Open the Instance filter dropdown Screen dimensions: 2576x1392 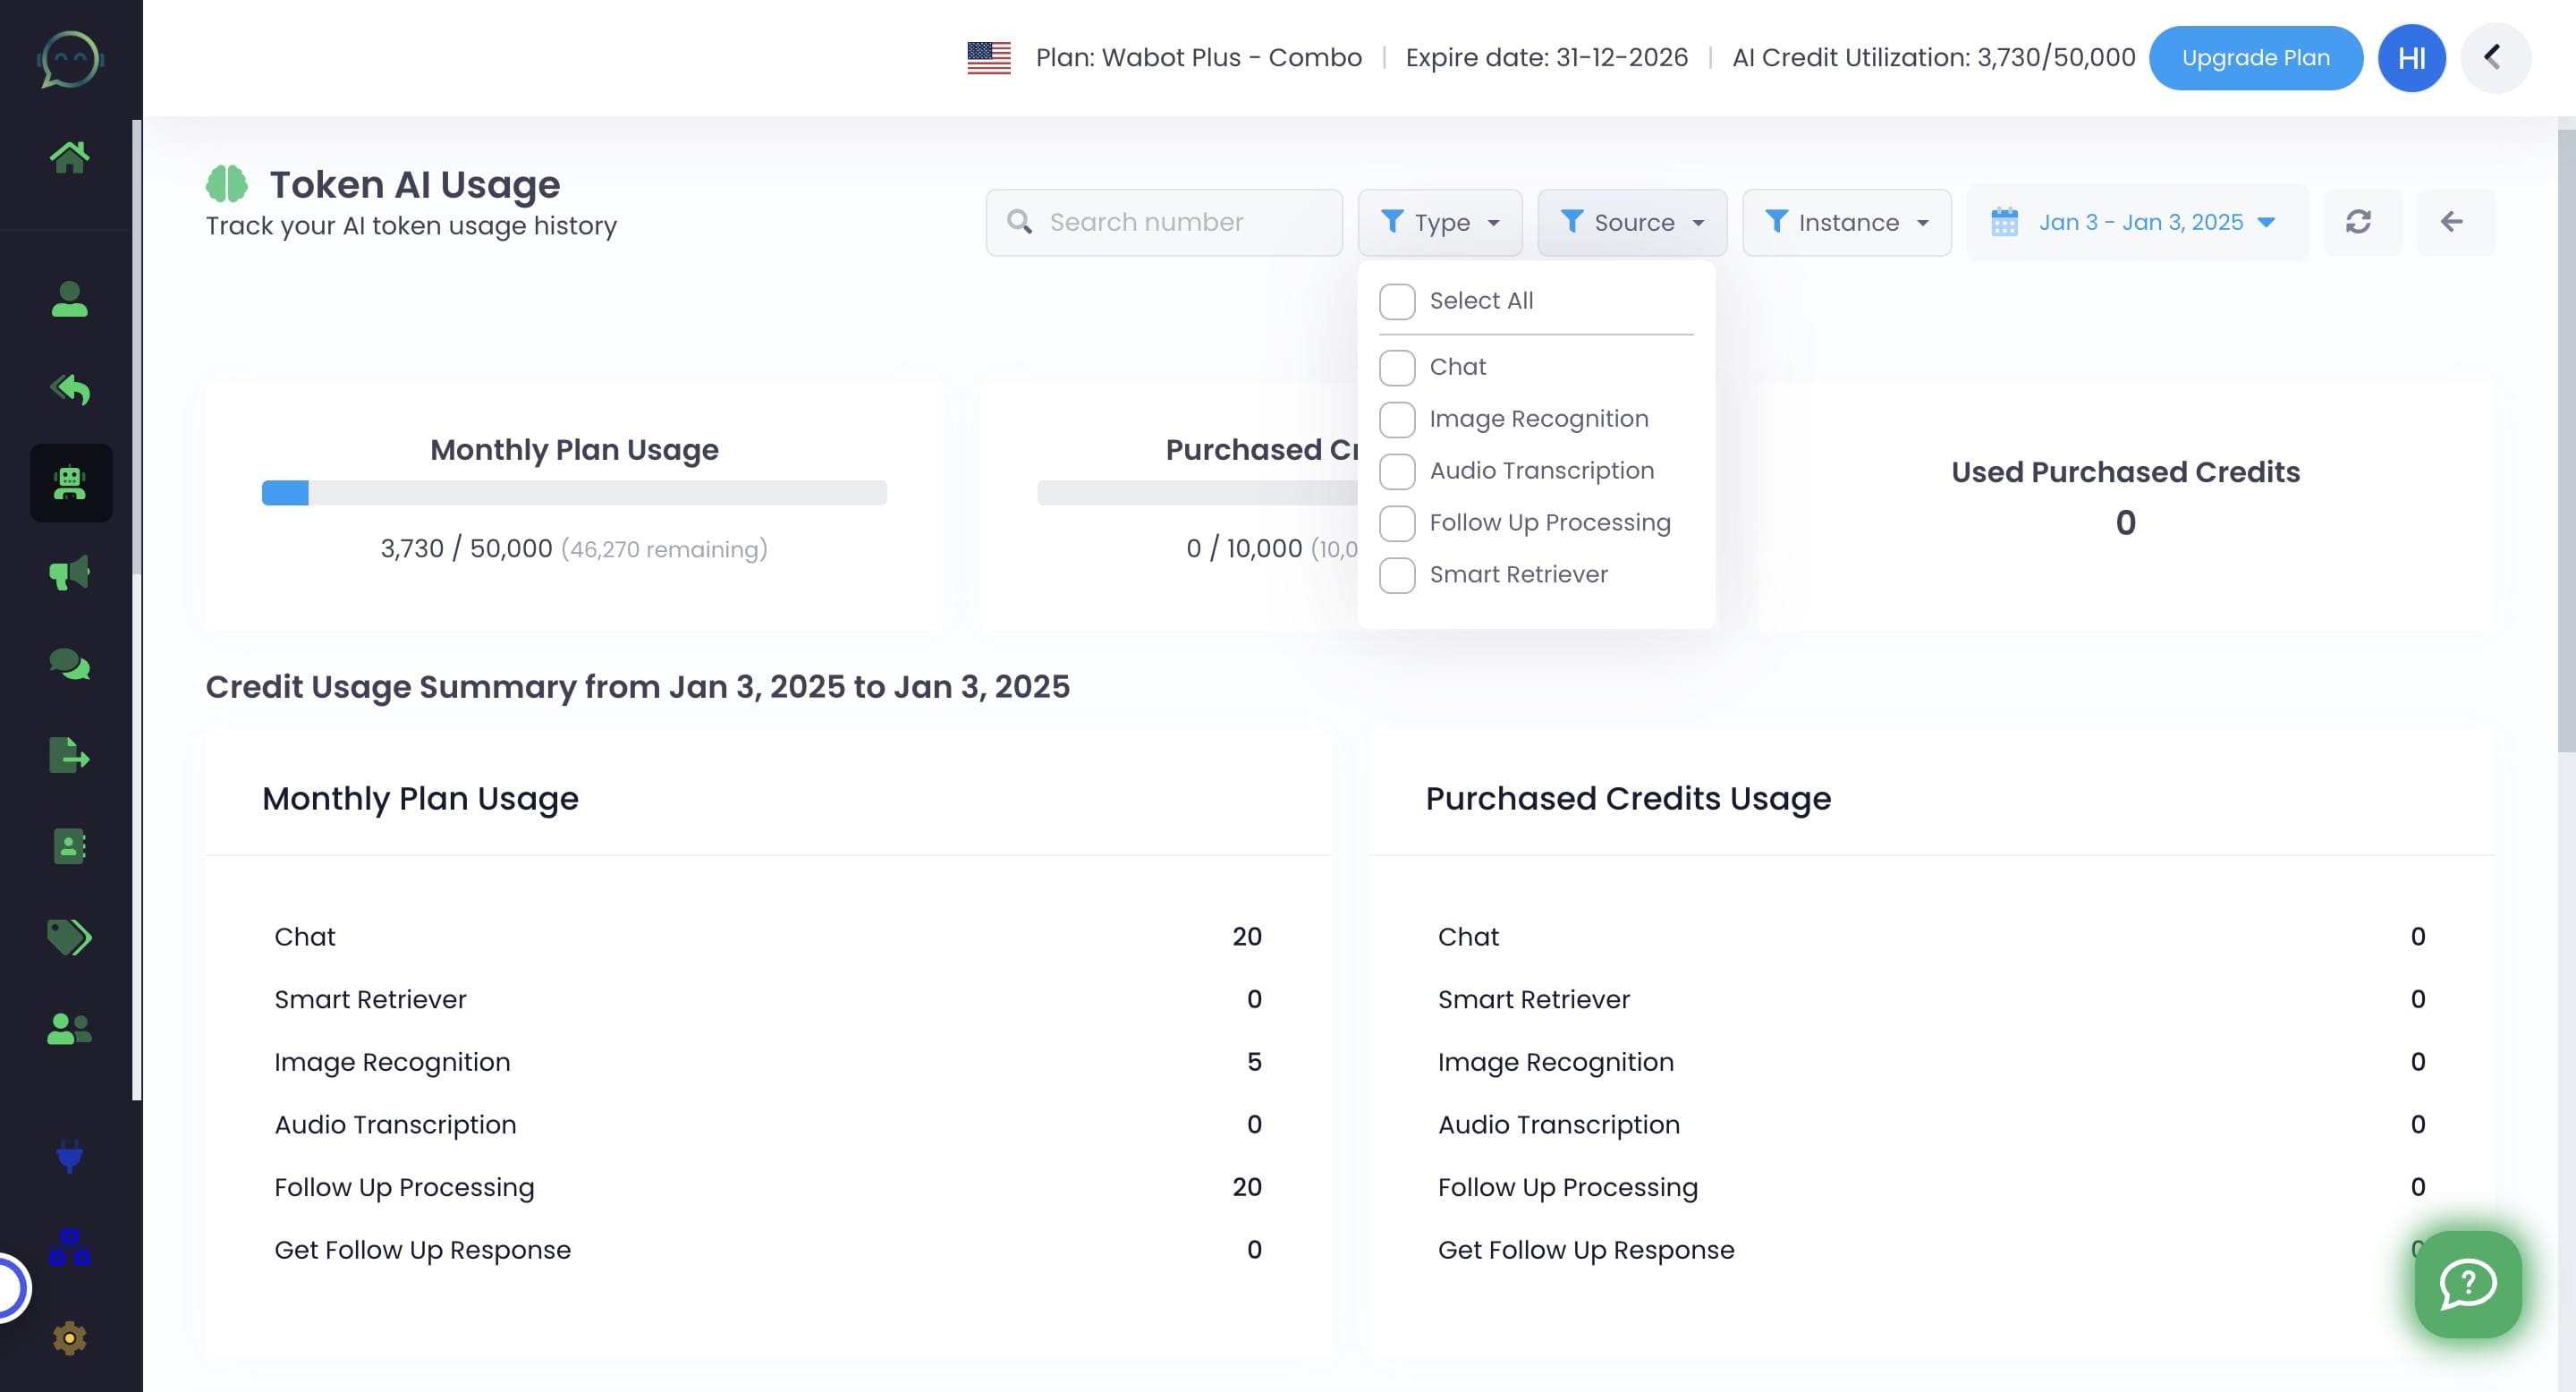1846,222
